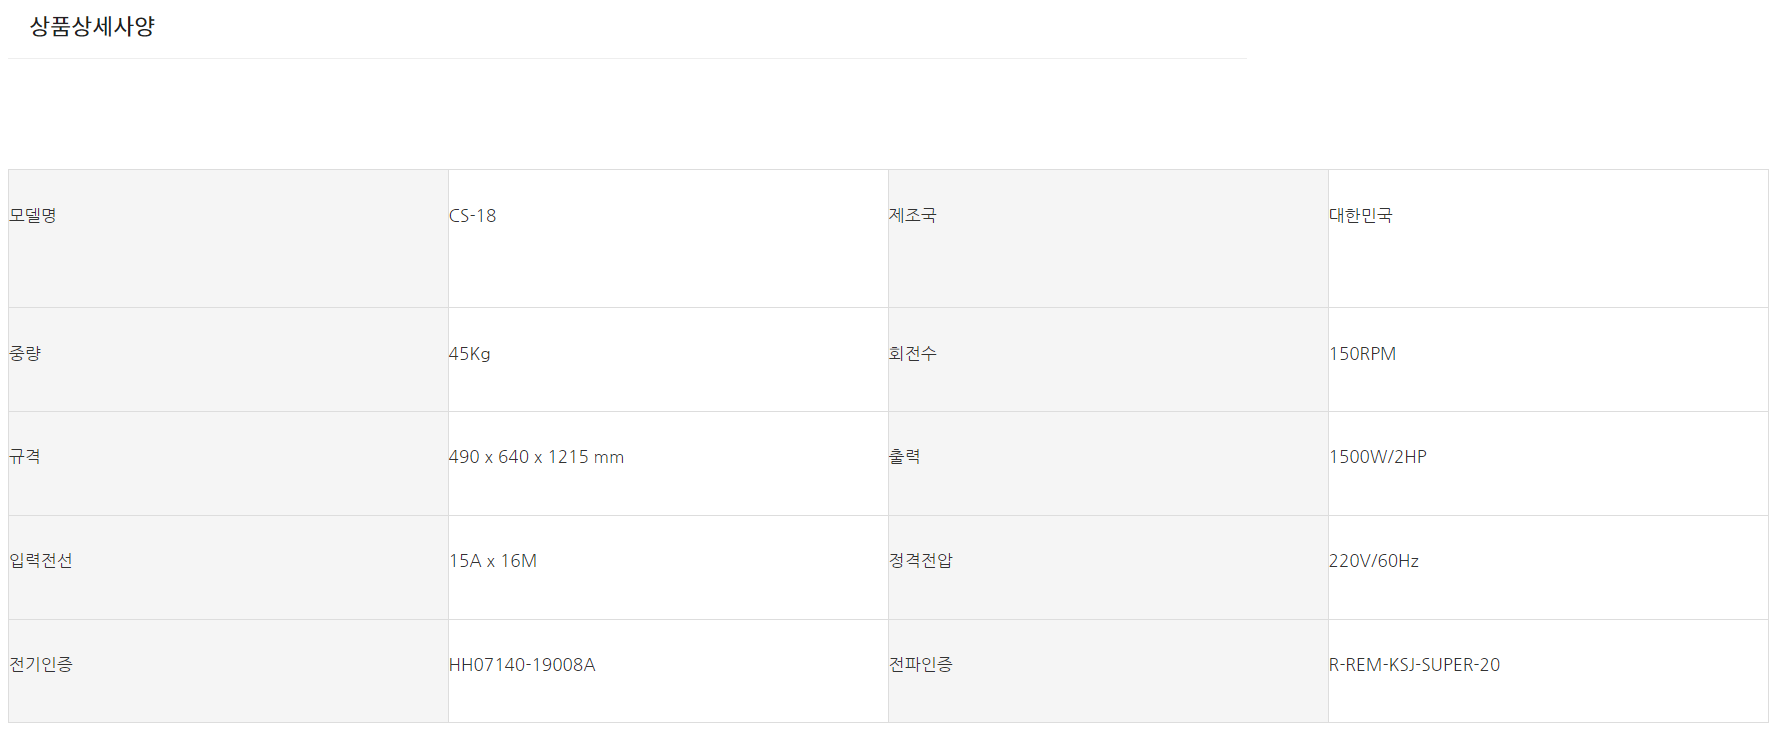Image resolution: width=1776 pixels, height=734 pixels.
Task: Click the 모델명 label cell
Action: pyautogui.click(x=33, y=216)
